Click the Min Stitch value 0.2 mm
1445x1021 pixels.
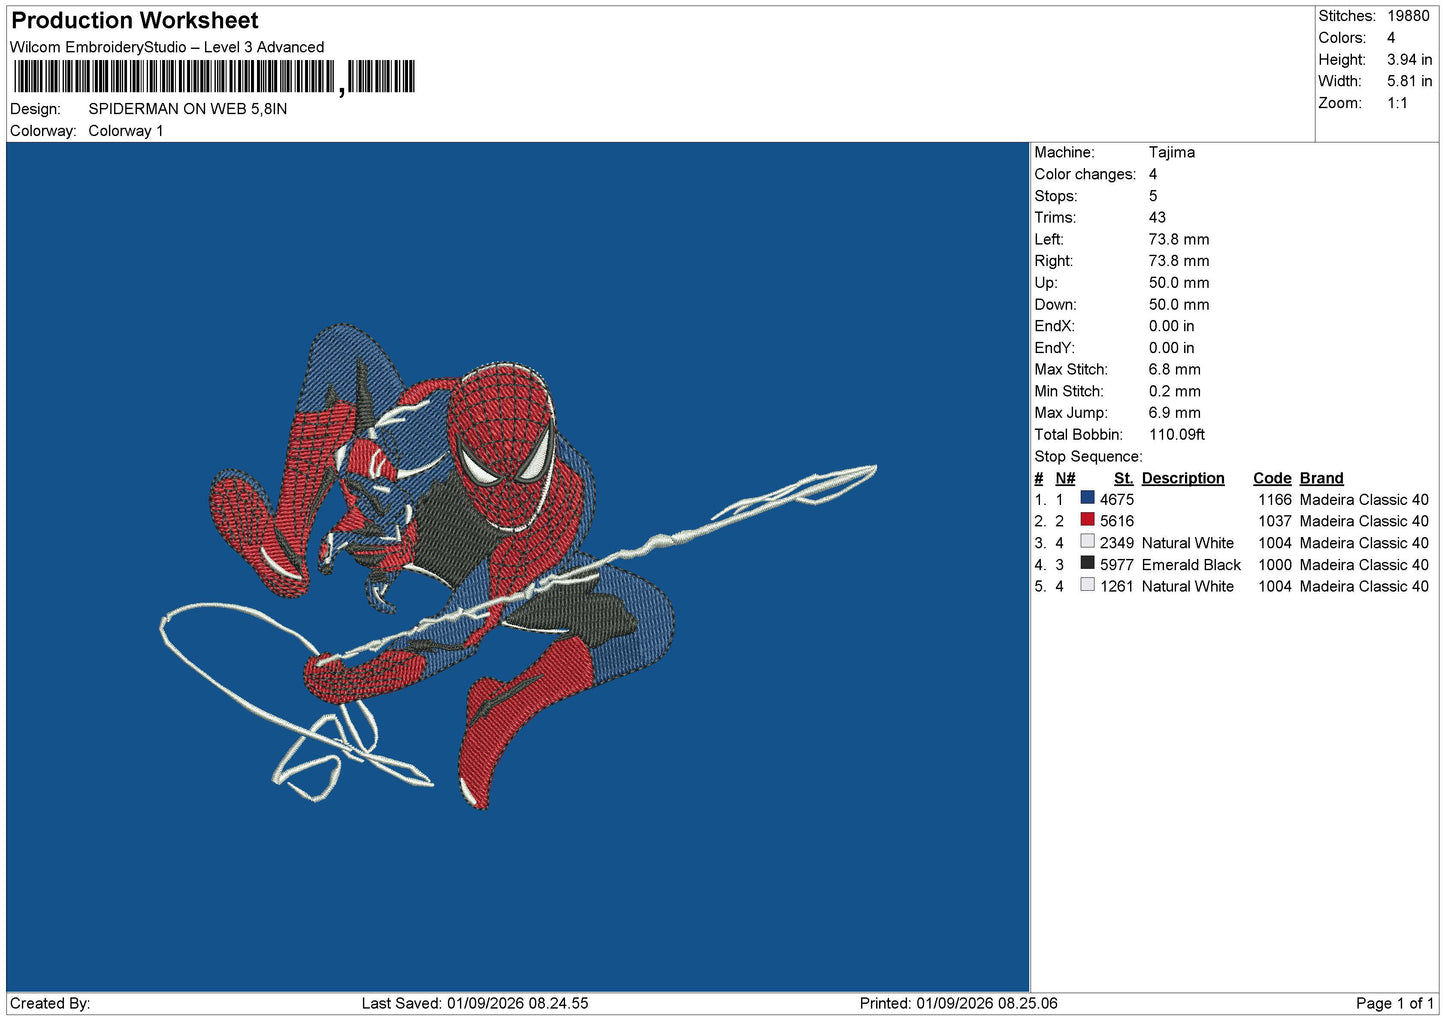pos(1175,391)
